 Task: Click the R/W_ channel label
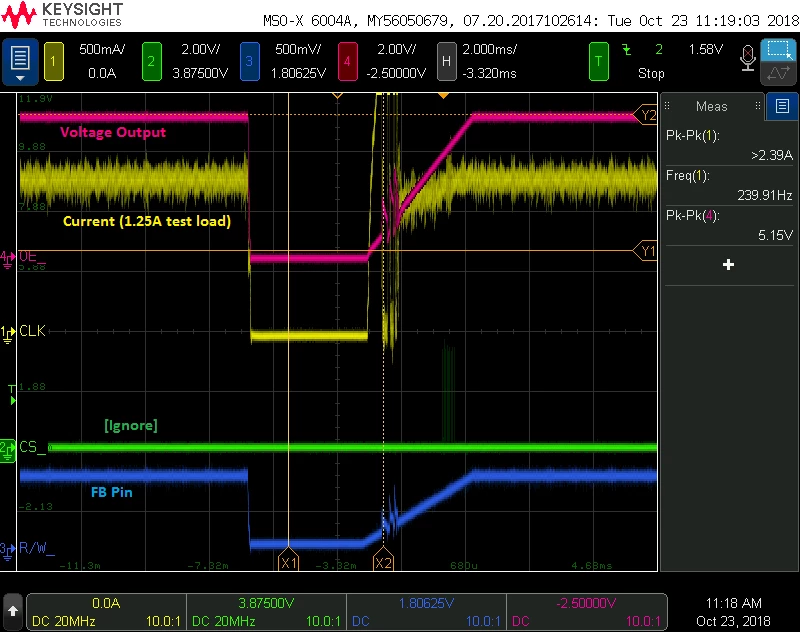[x=36, y=549]
